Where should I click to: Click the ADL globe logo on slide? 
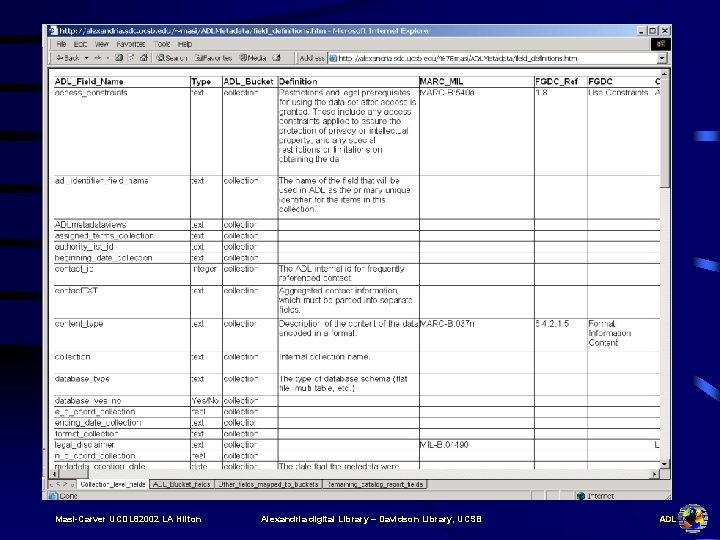coord(693,518)
